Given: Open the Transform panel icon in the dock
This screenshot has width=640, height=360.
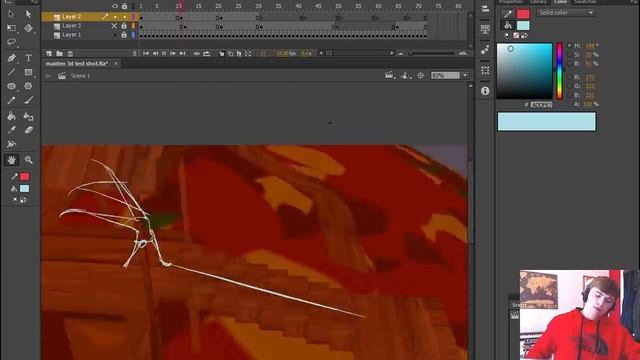Looking at the screenshot, I should [485, 70].
